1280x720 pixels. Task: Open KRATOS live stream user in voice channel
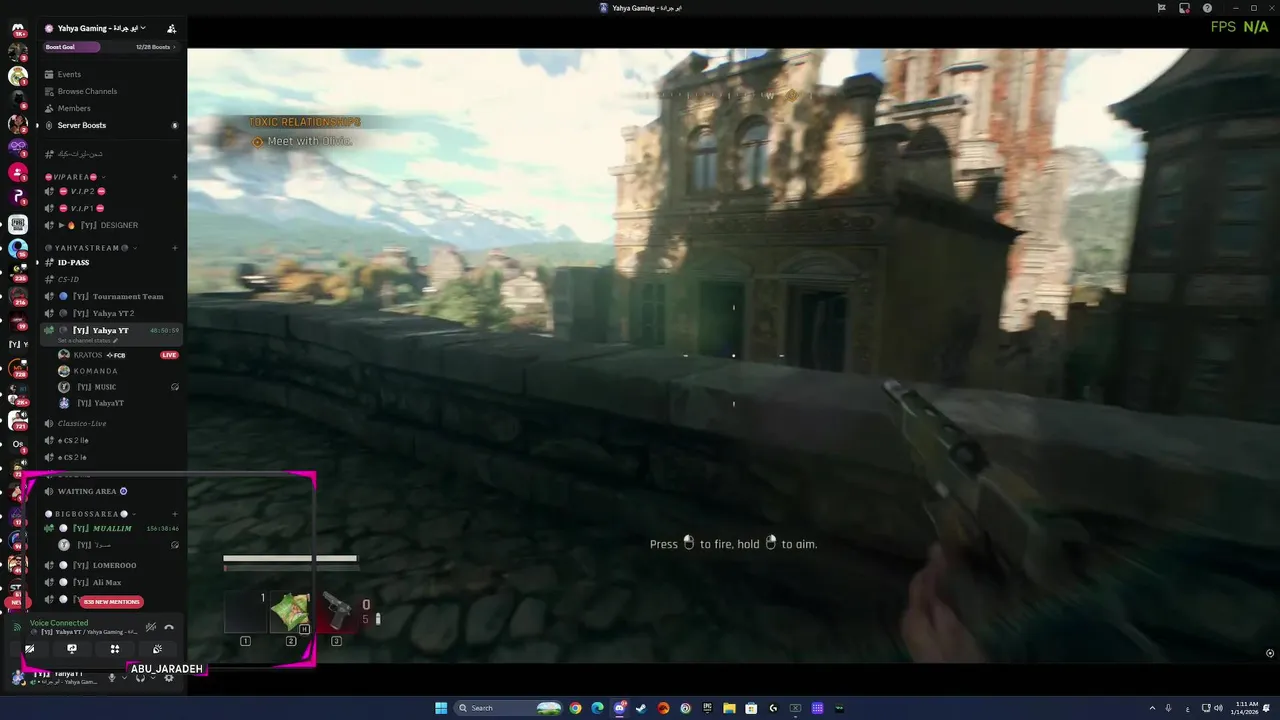point(99,355)
